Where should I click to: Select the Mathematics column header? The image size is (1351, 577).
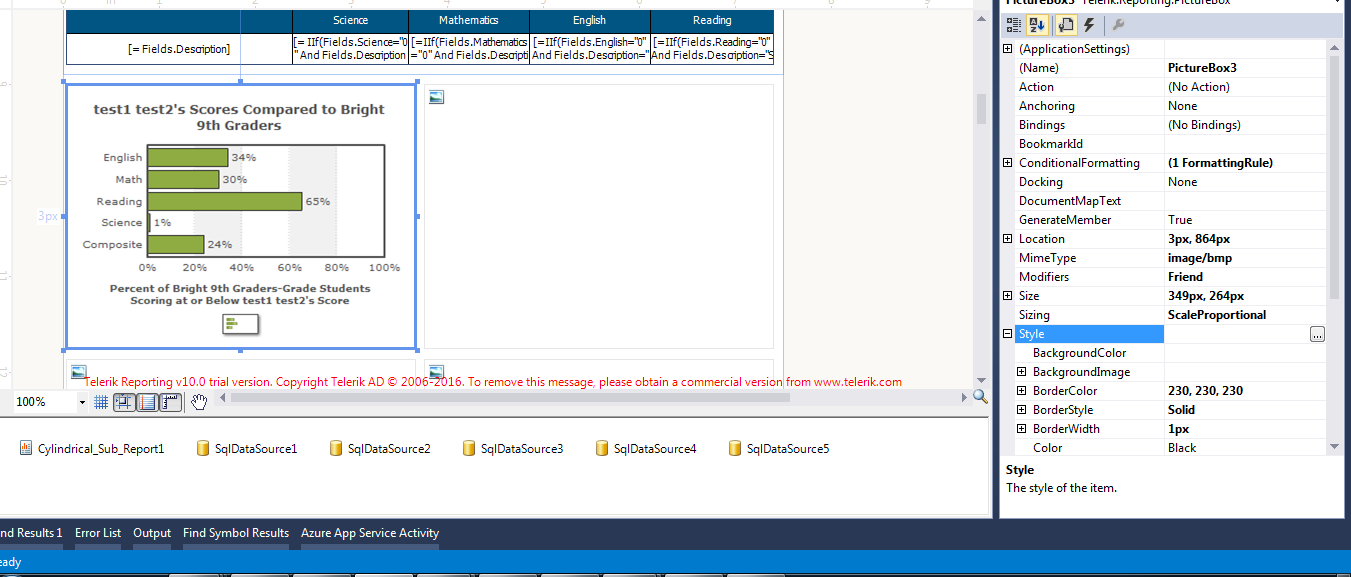pos(469,20)
